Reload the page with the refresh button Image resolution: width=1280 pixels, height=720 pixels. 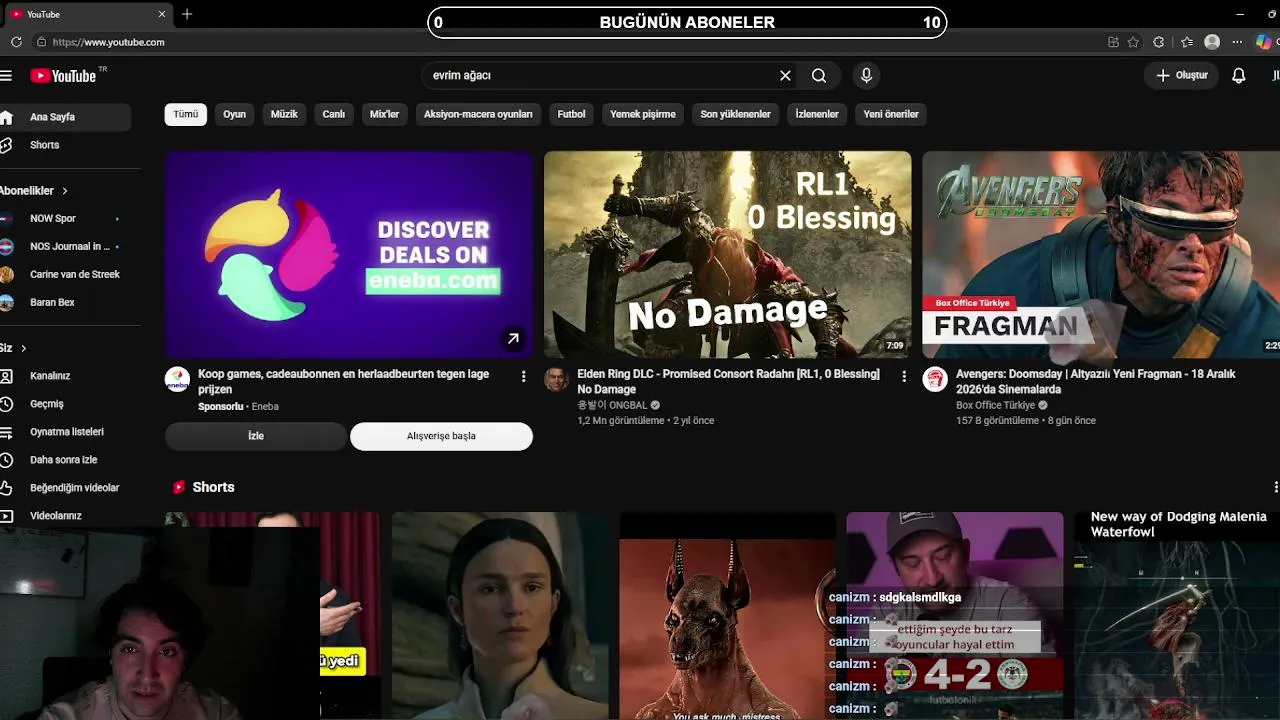16,42
